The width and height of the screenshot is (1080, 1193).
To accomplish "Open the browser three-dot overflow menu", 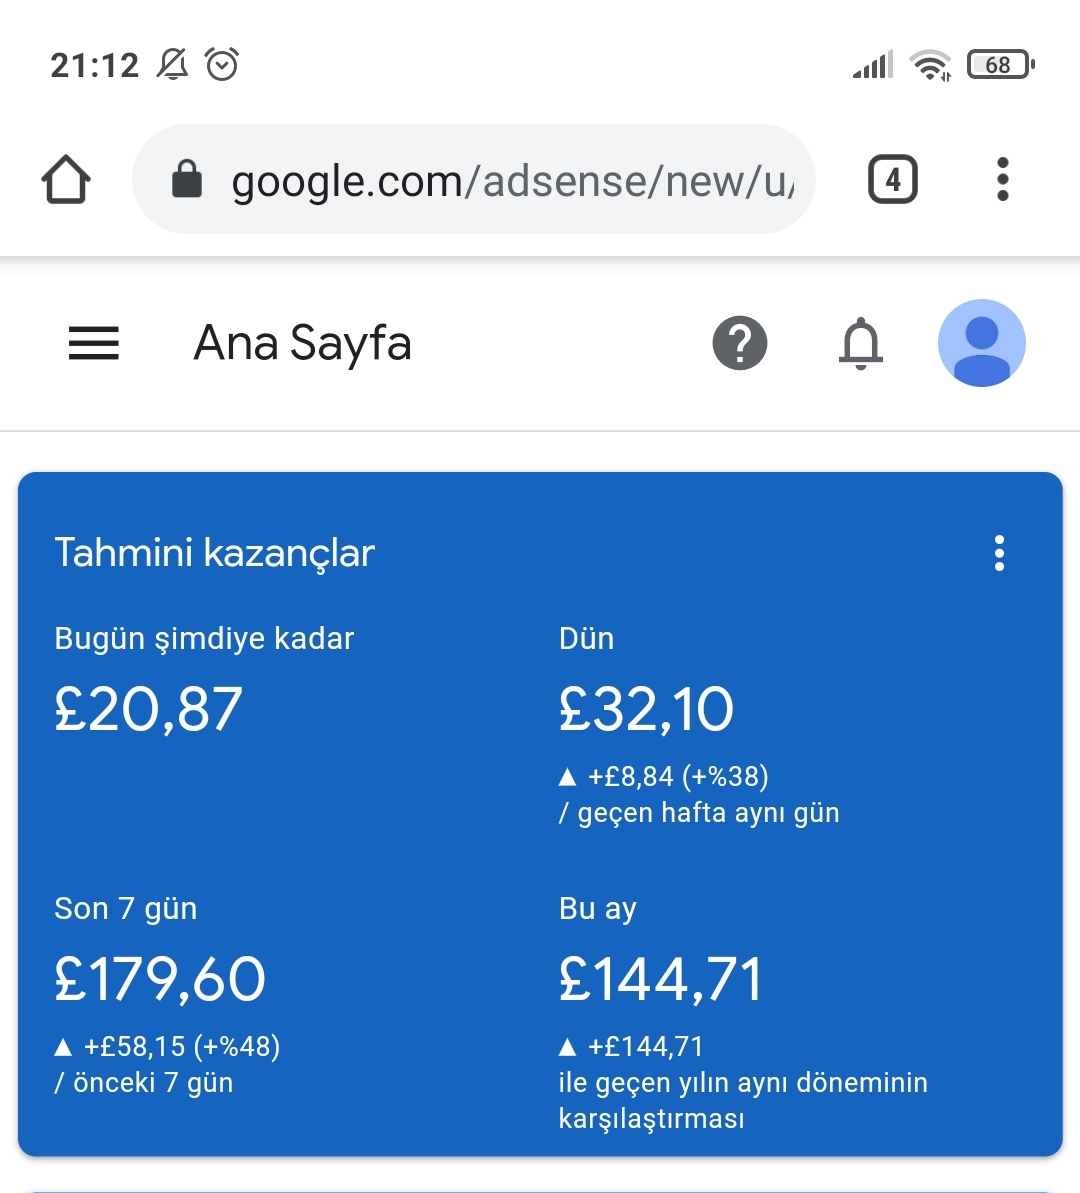I will point(1002,180).
